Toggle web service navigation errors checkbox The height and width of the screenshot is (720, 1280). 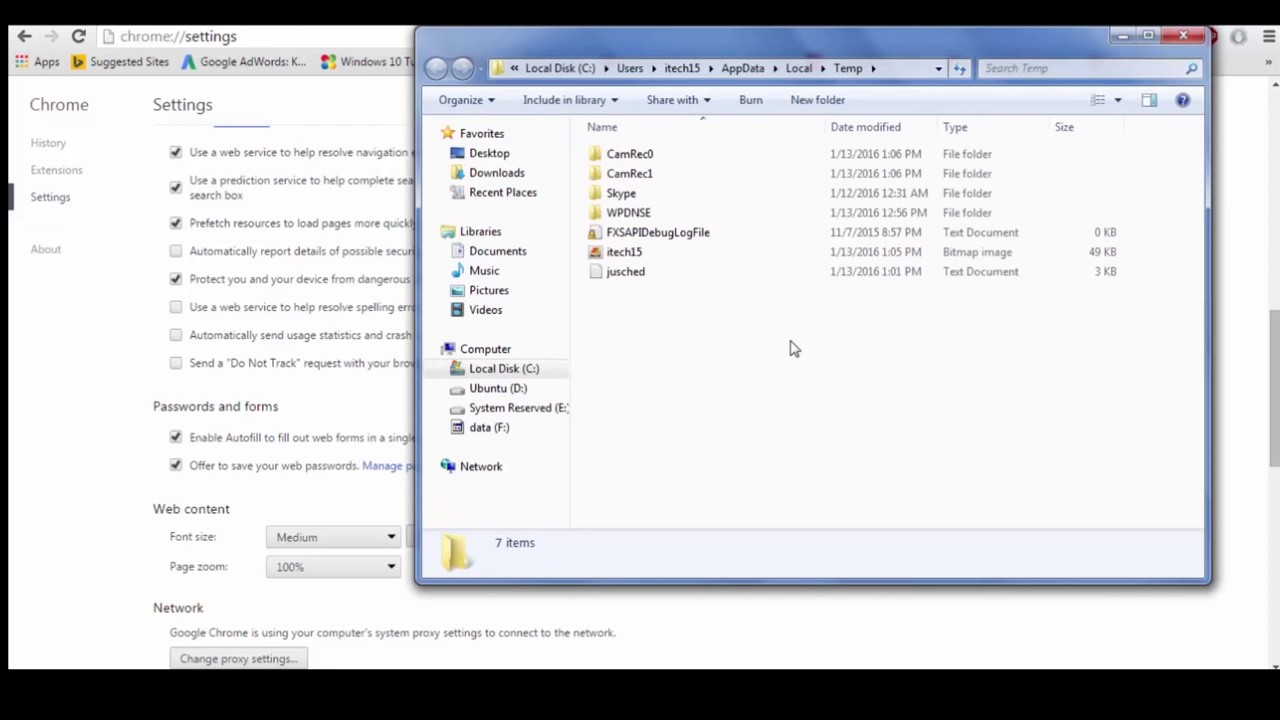[x=176, y=152]
